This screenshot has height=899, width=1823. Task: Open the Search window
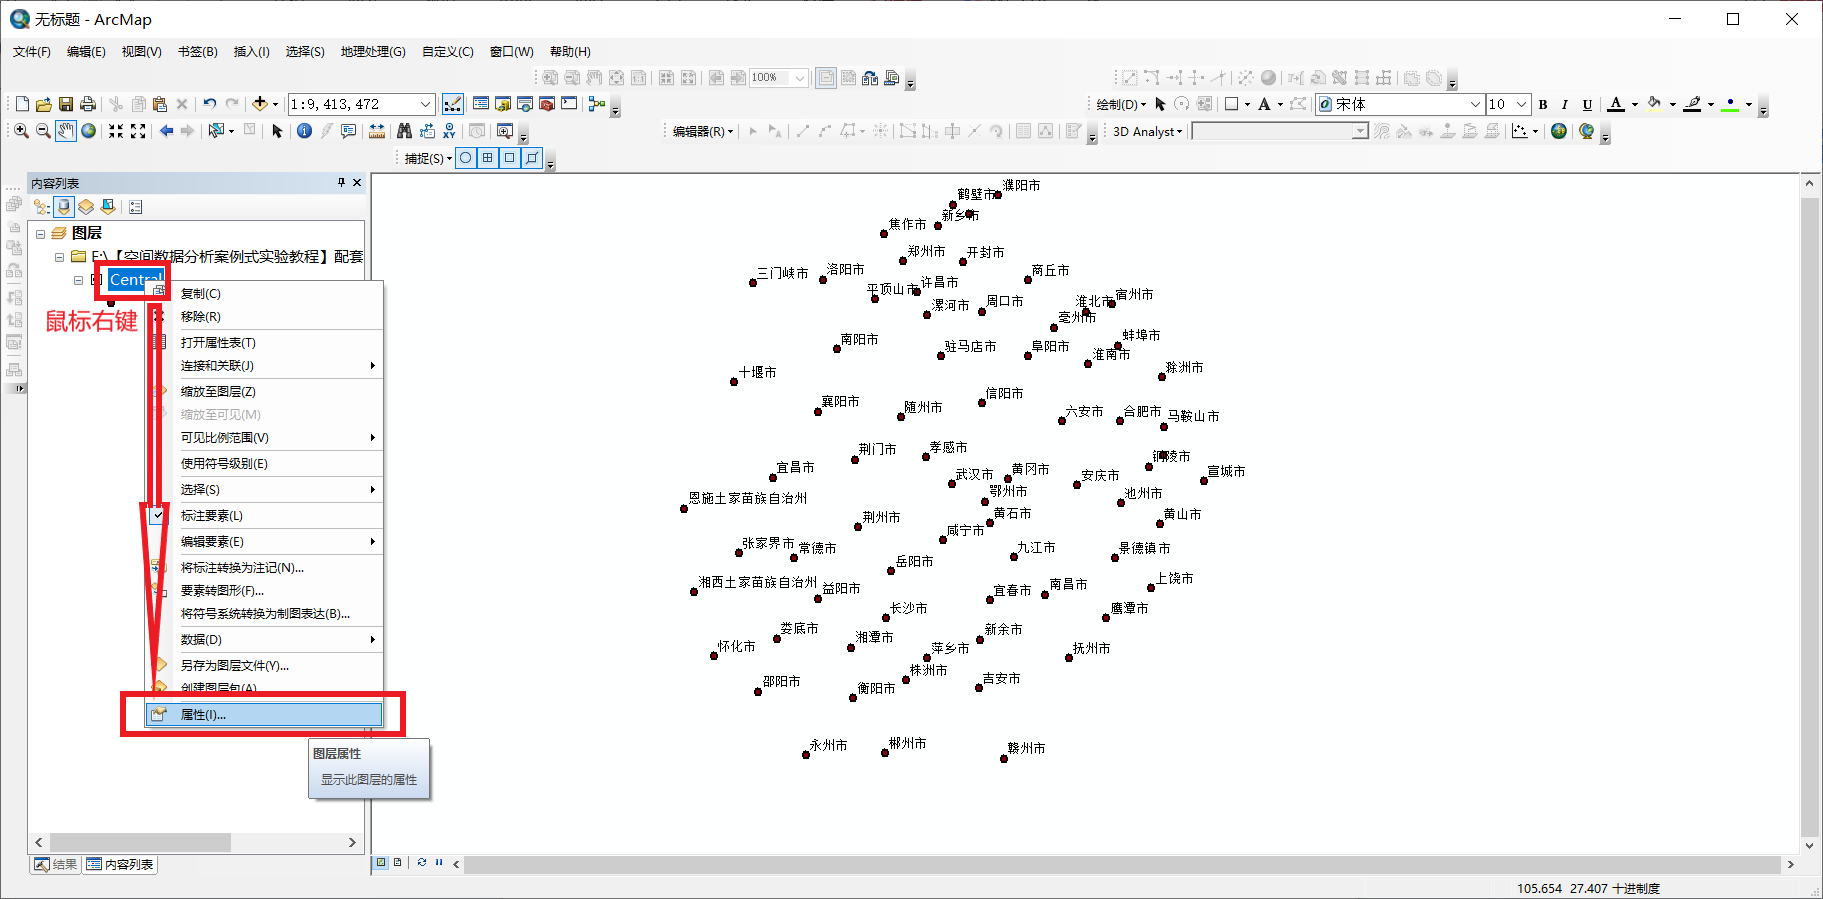point(525,104)
